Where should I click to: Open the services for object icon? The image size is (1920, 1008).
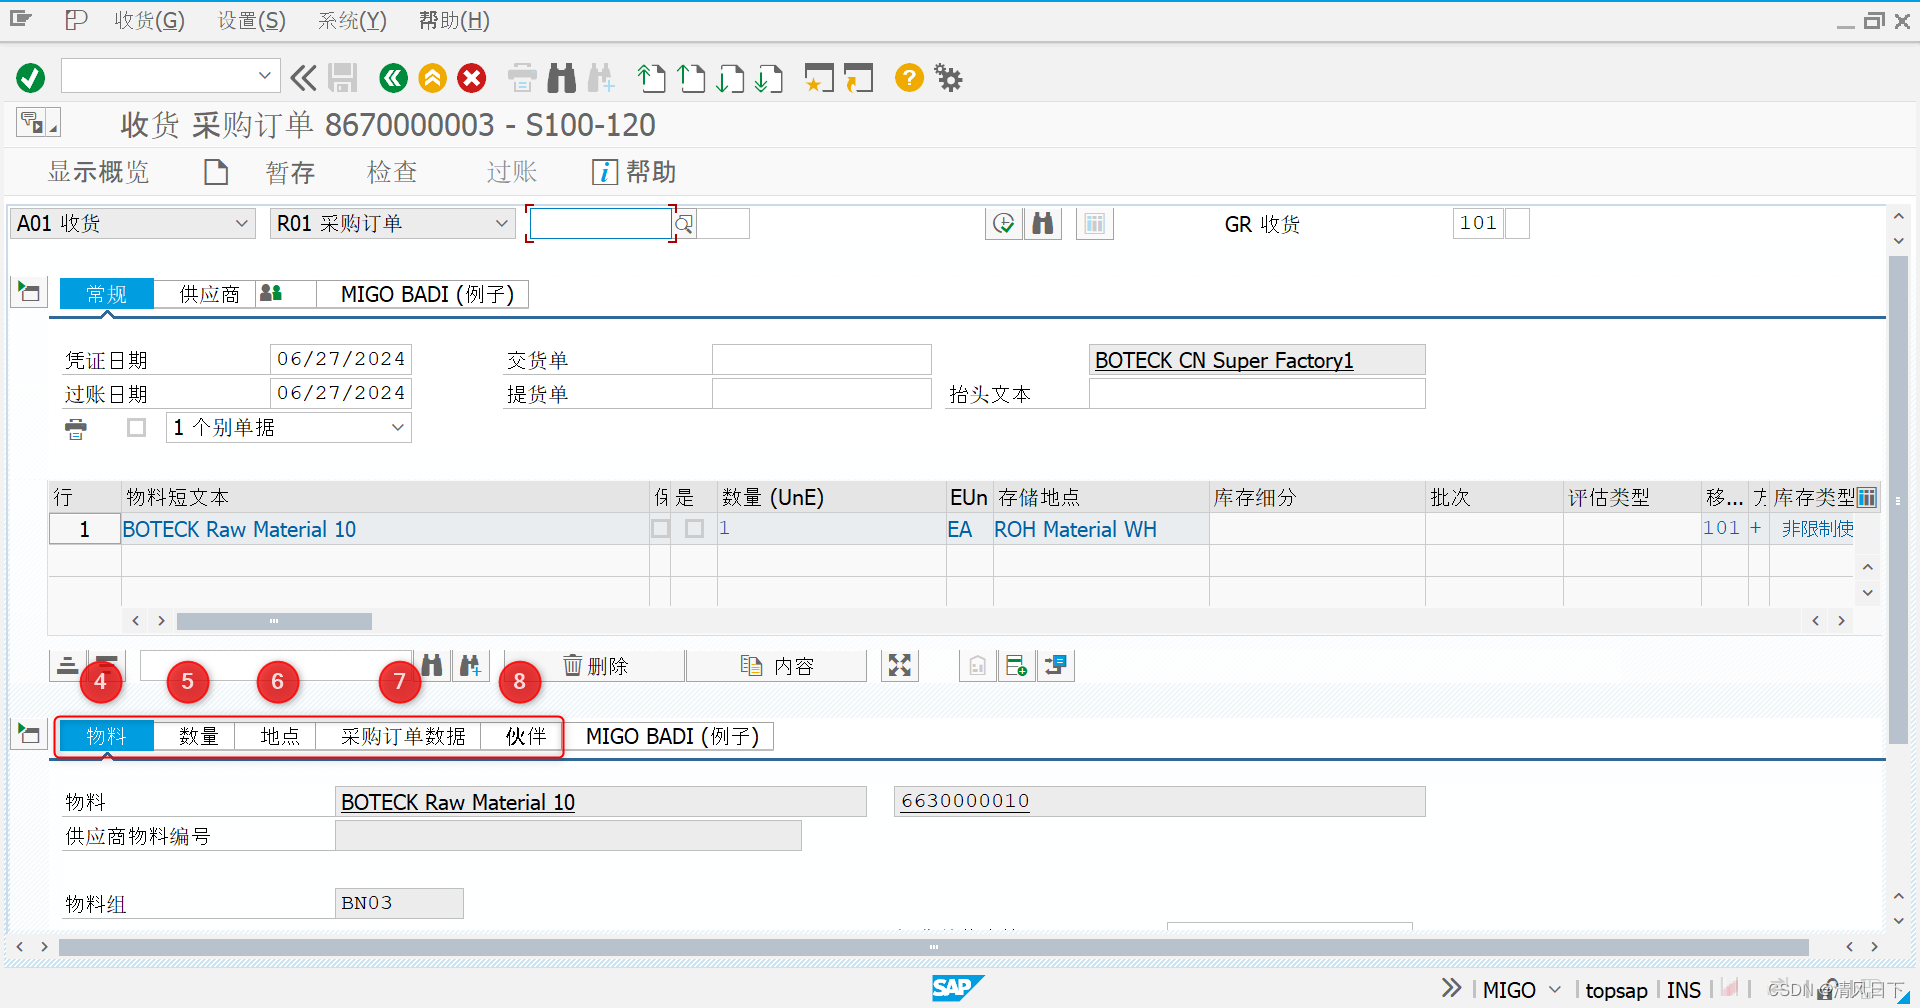click(x=38, y=123)
